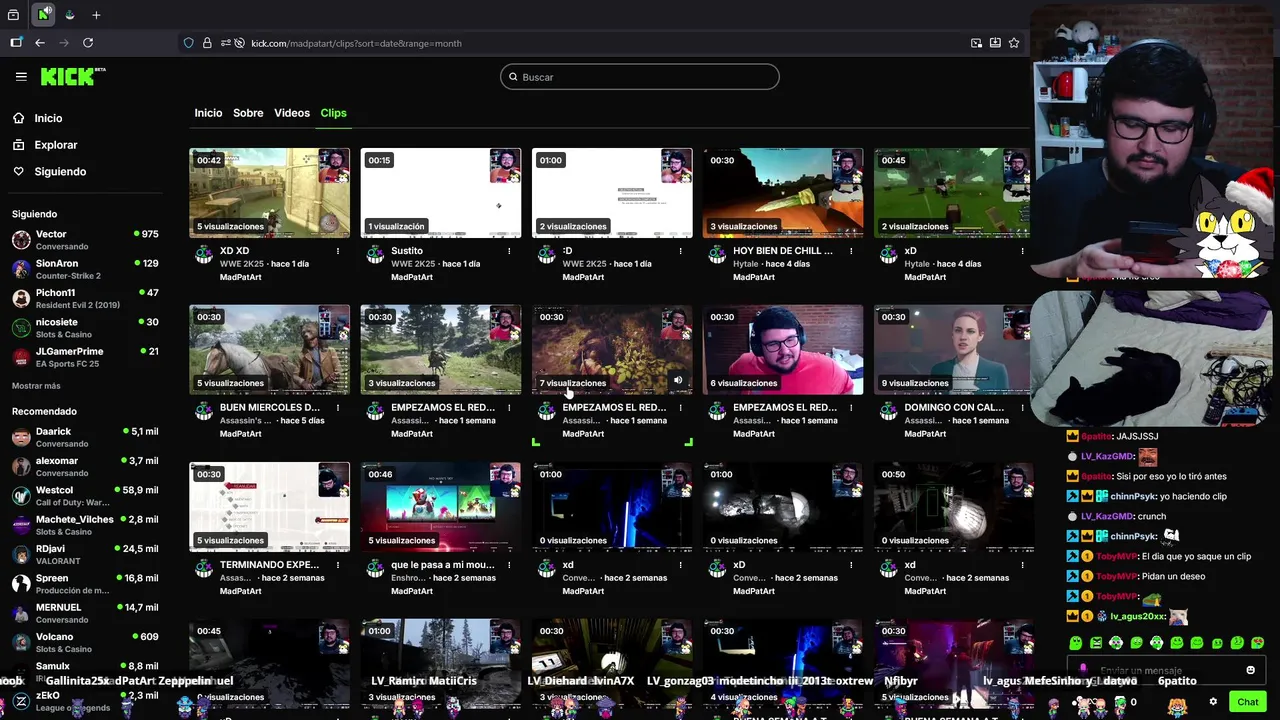The height and width of the screenshot is (720, 1280).
Task: Click the Spreen channel avatar
Action: [21, 584]
